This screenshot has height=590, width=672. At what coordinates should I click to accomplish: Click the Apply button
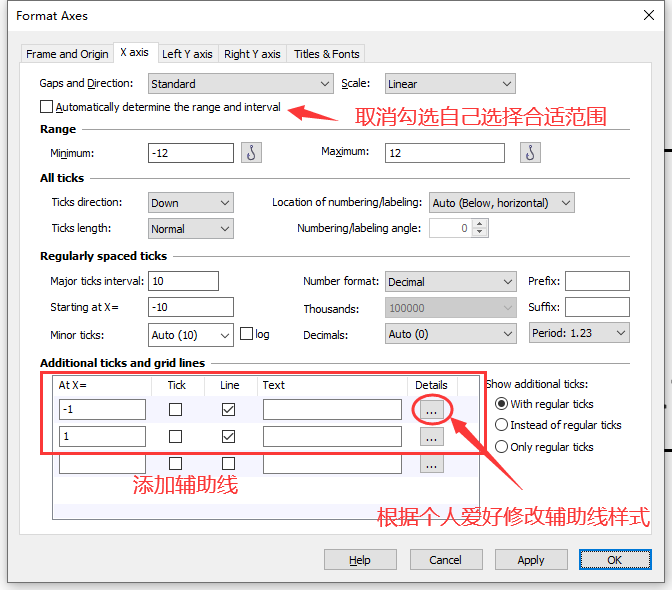(x=531, y=560)
